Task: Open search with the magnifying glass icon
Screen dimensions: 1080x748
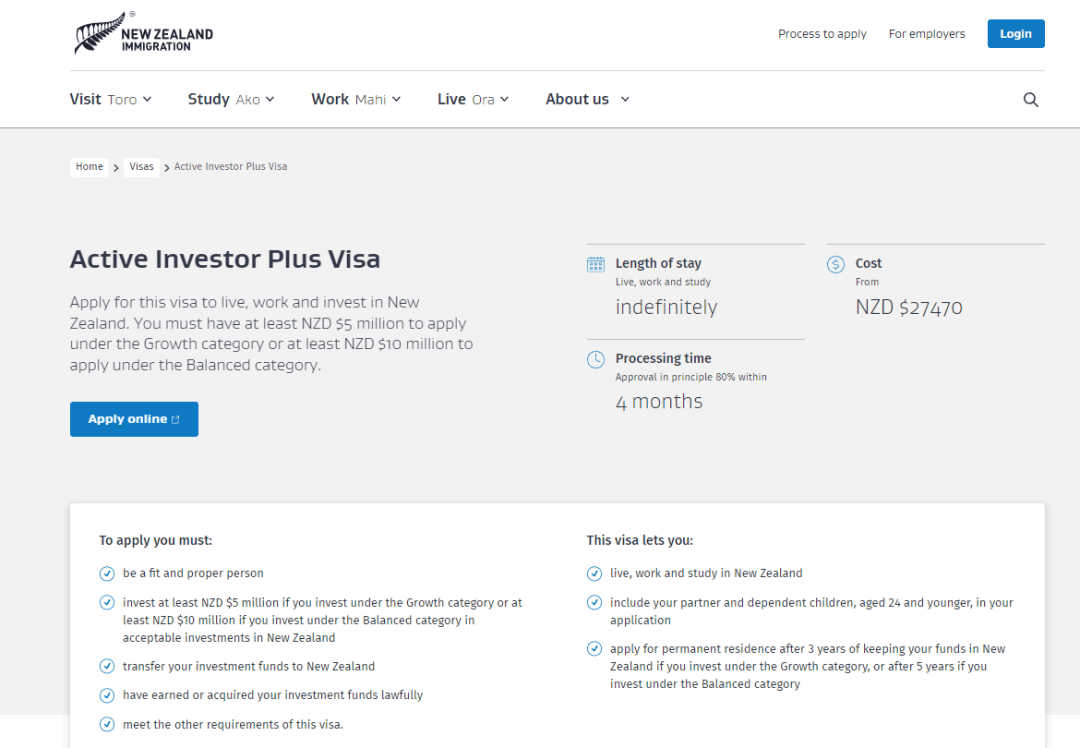Action: [1031, 100]
